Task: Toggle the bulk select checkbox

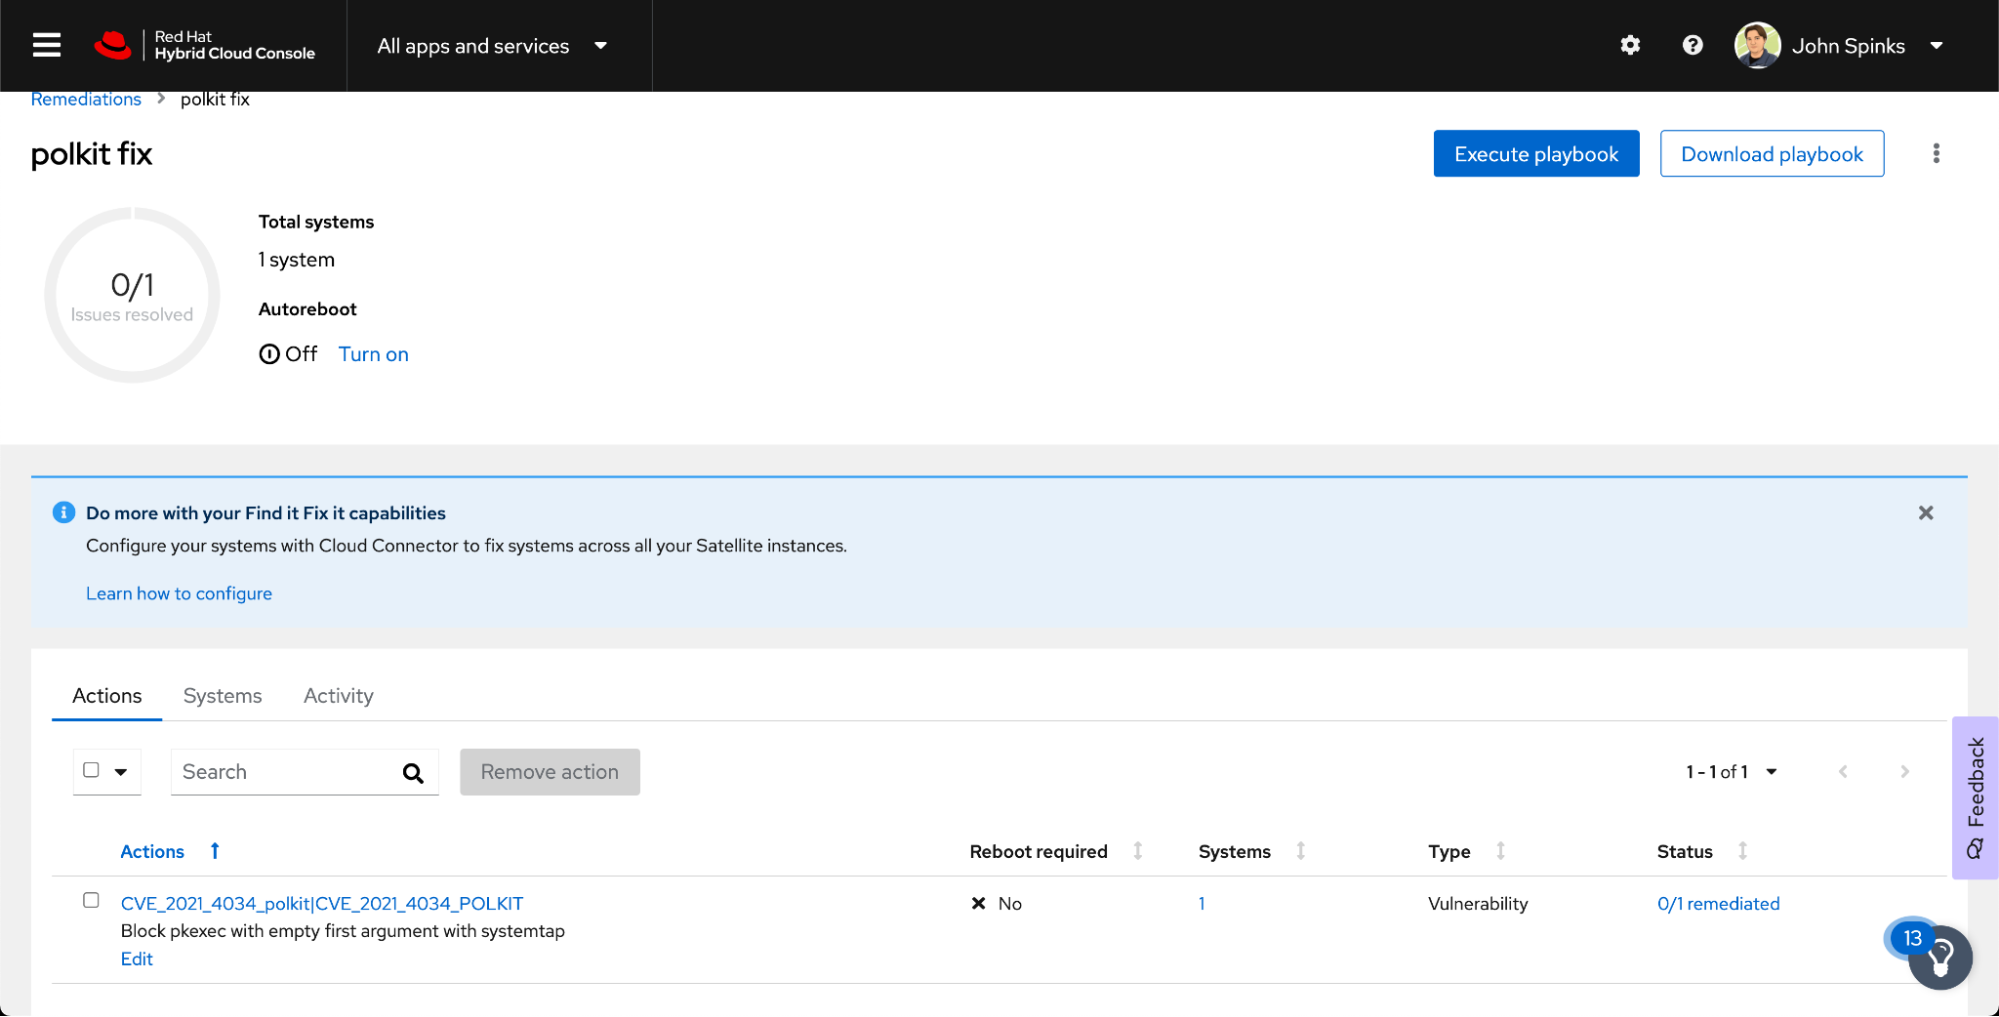Action: point(91,770)
